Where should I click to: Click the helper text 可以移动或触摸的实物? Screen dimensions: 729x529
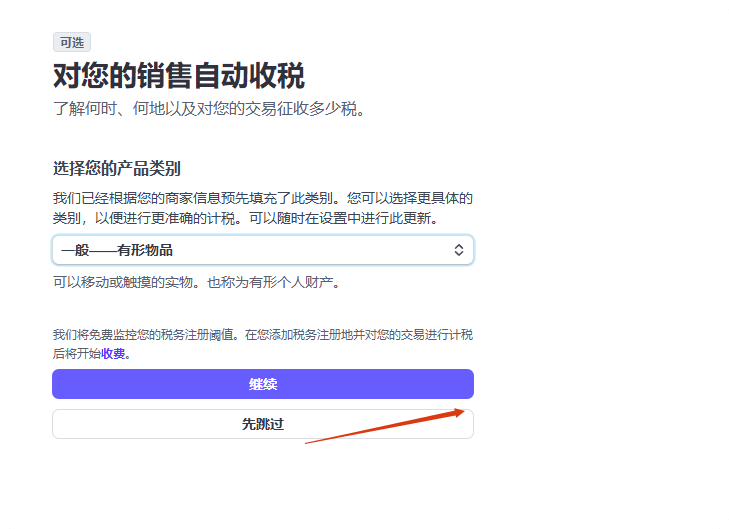125,283
